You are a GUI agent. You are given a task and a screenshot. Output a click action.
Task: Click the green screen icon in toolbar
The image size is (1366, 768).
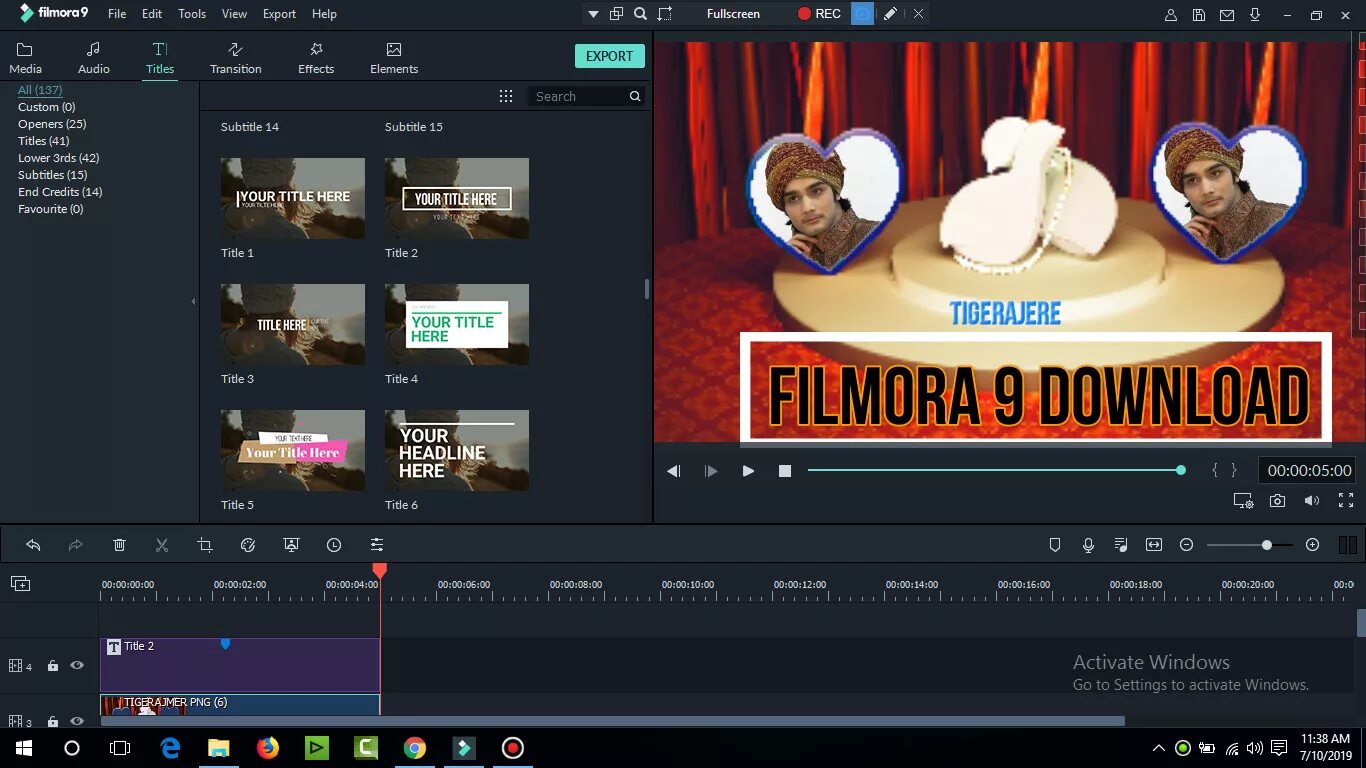[291, 545]
